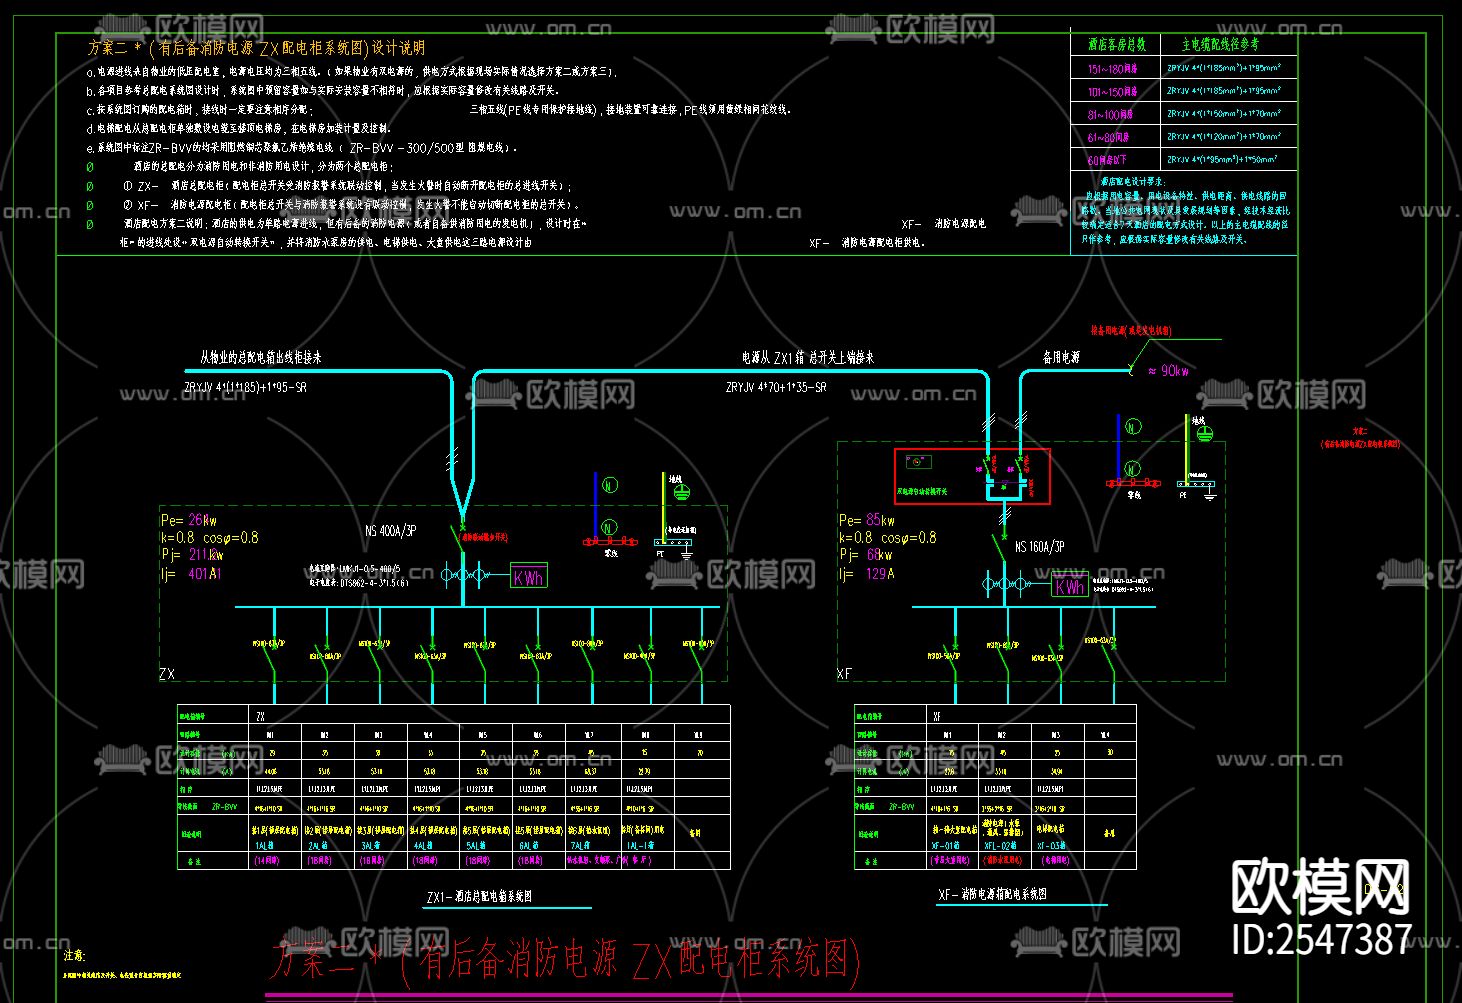Click the 'XF-消防电源箱配电系统图' caption
1462x1003 pixels.
click(x=991, y=894)
